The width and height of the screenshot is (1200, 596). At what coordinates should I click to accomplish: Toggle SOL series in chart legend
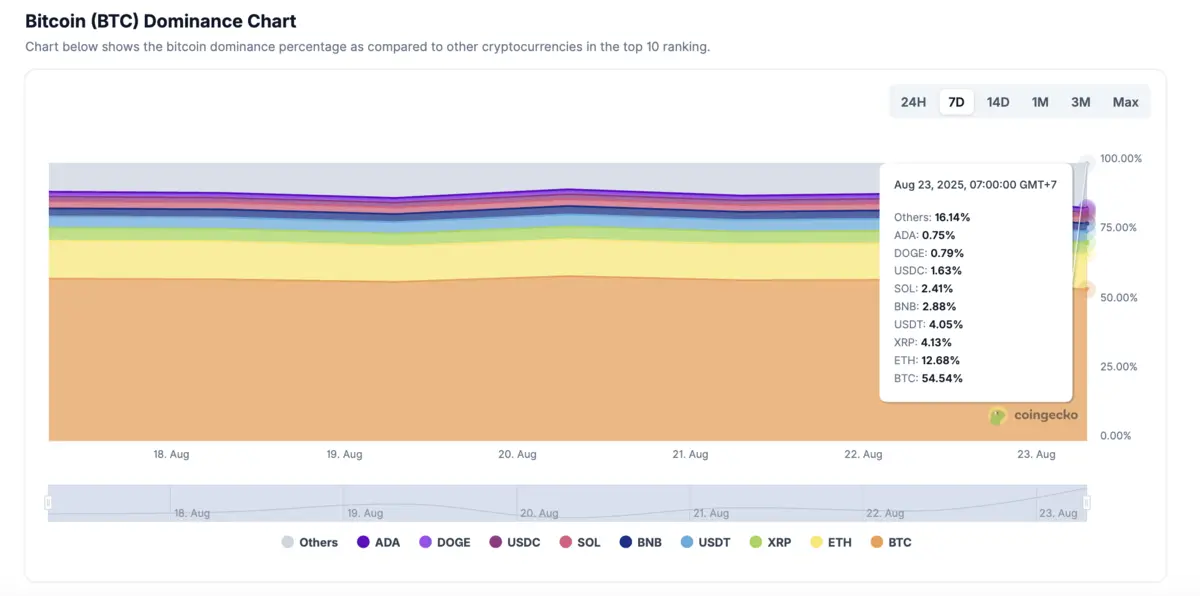tap(580, 542)
